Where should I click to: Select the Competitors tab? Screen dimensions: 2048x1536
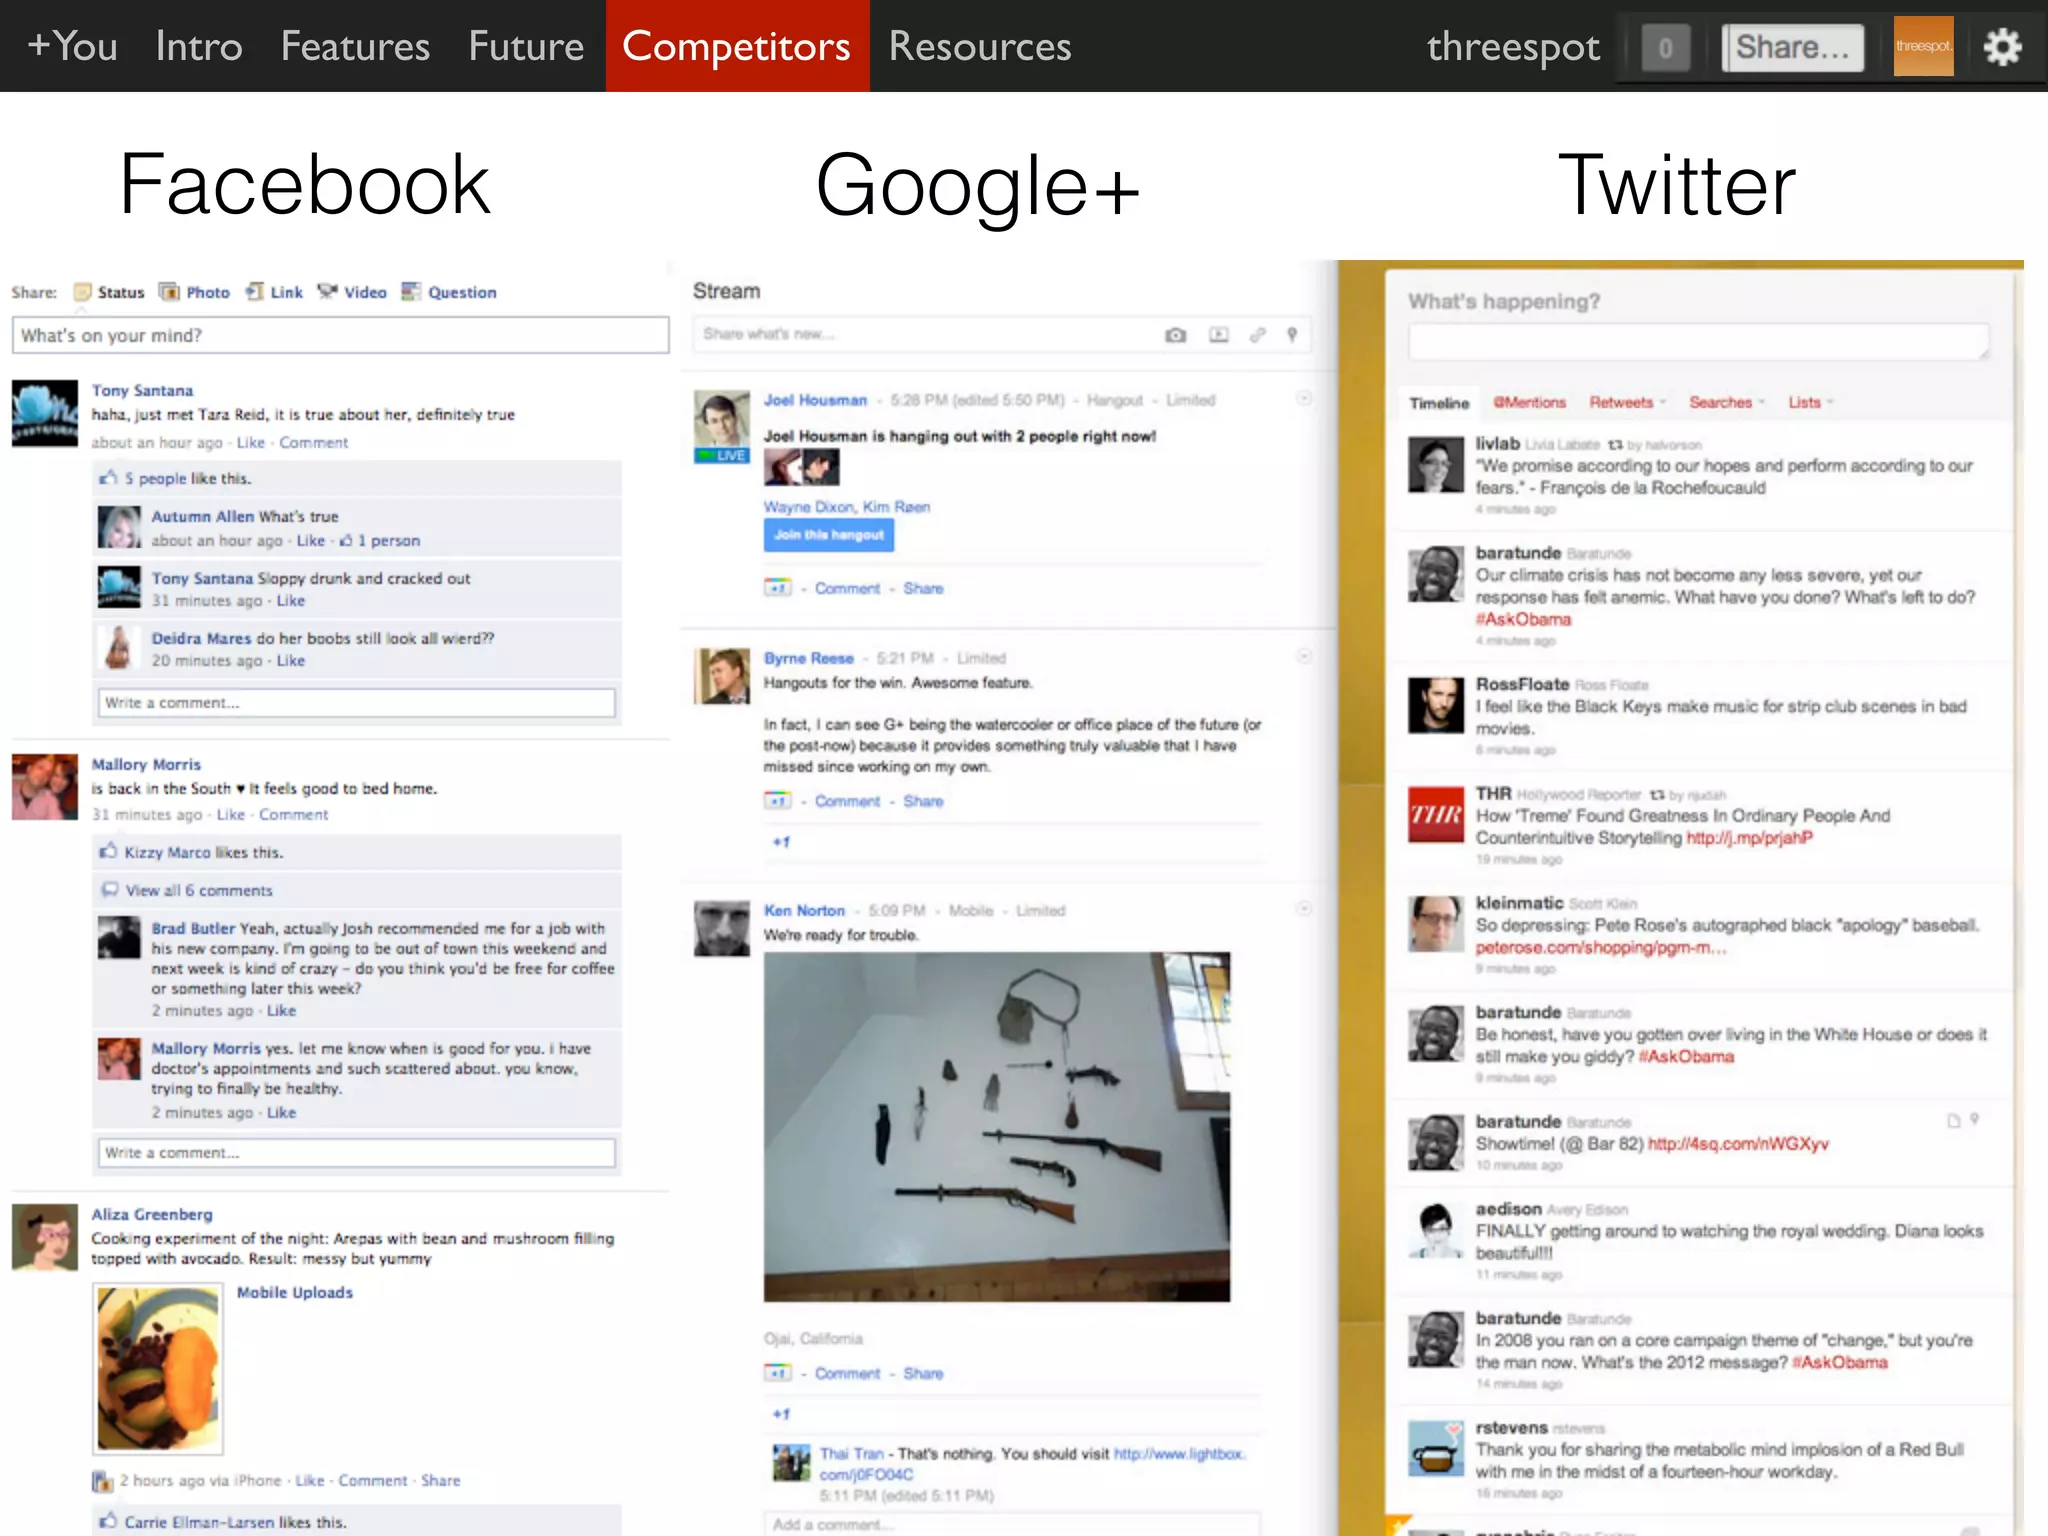pos(737,46)
